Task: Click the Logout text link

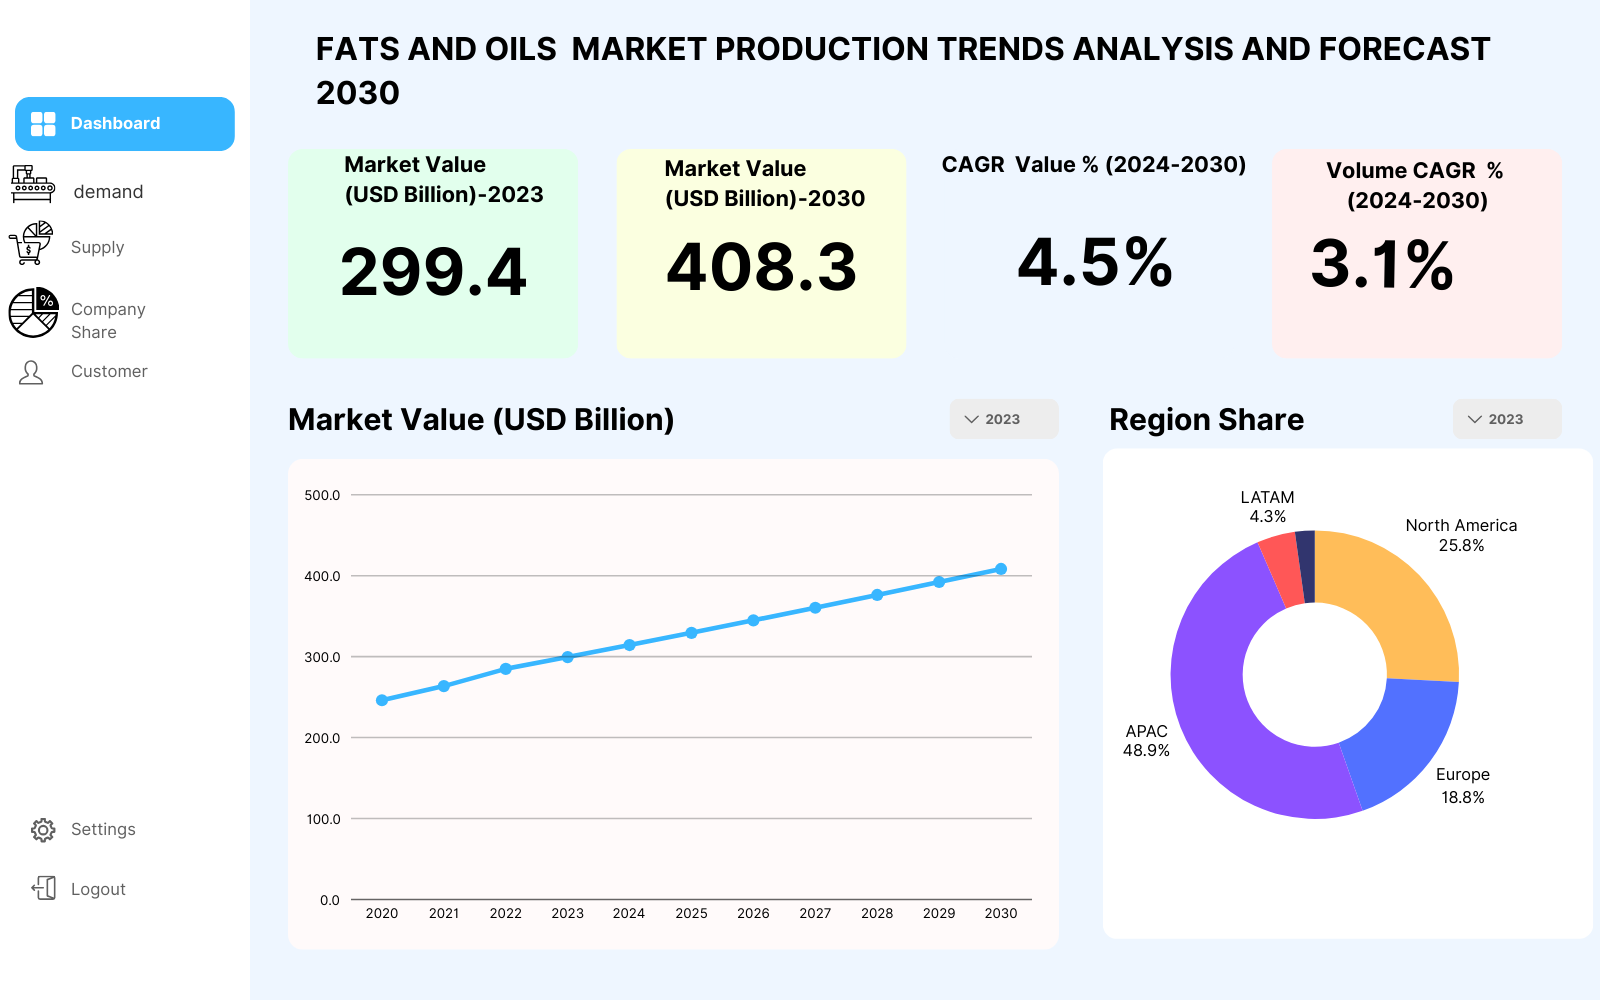Action: (98, 889)
